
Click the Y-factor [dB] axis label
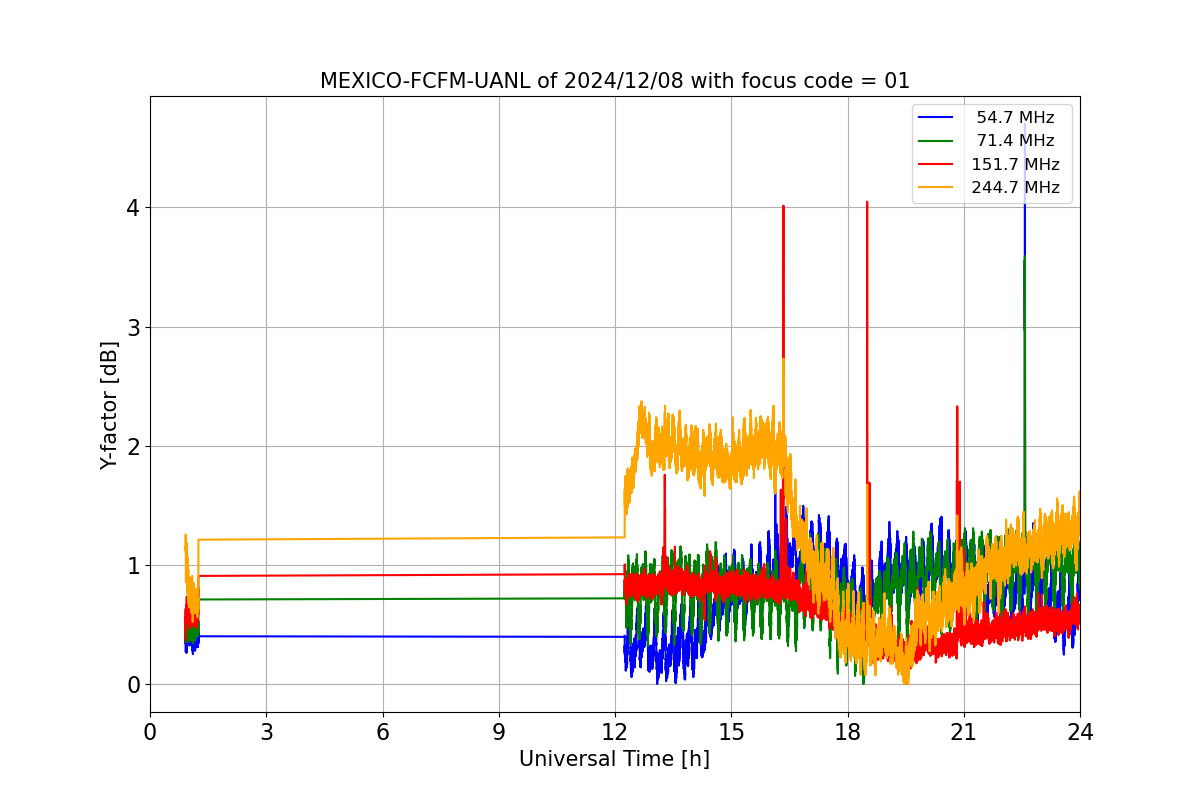[109, 405]
